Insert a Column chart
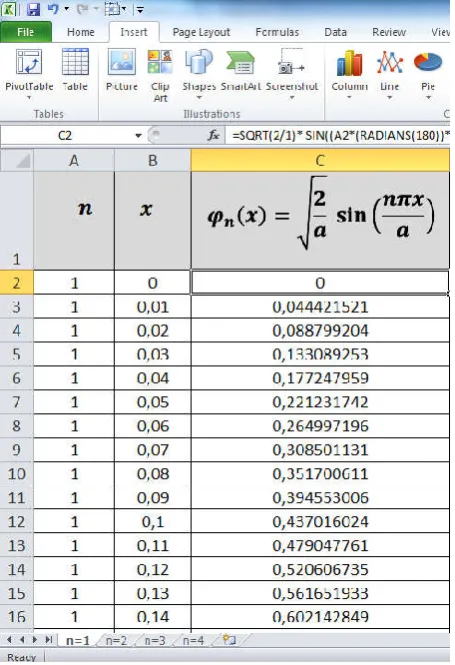The image size is (455, 665). (x=349, y=74)
